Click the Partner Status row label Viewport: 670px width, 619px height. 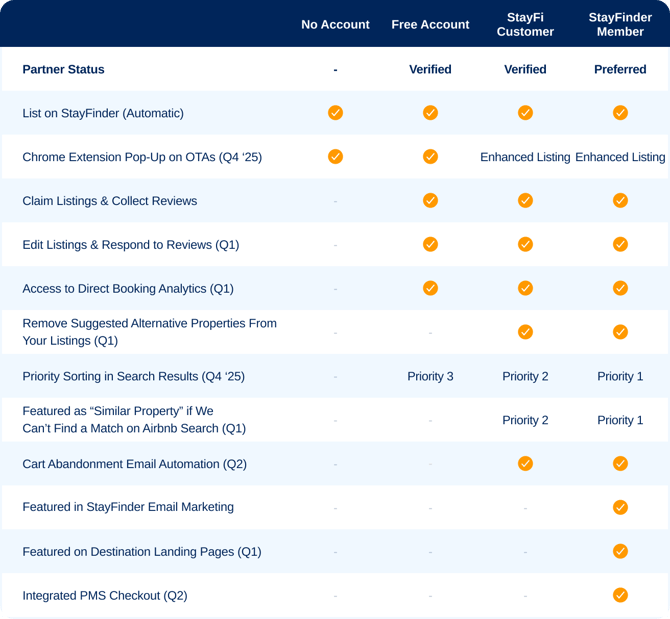coord(63,69)
